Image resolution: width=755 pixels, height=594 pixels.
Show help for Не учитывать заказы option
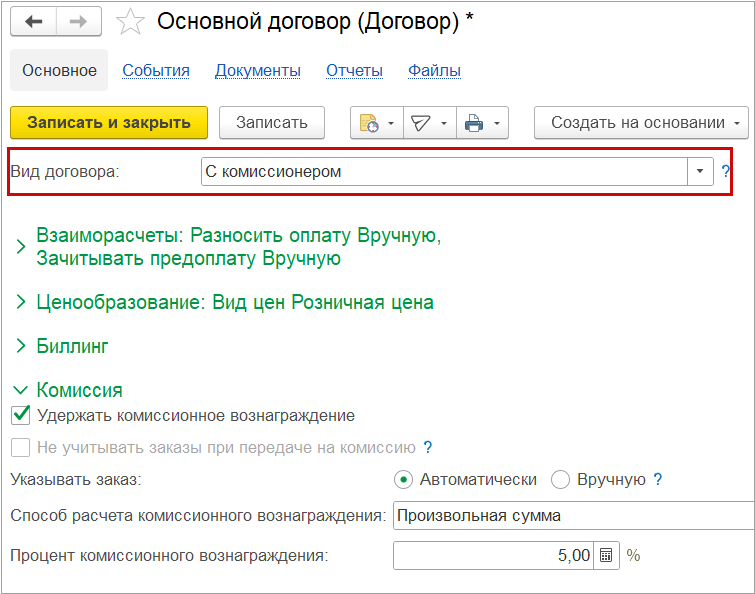coord(428,447)
